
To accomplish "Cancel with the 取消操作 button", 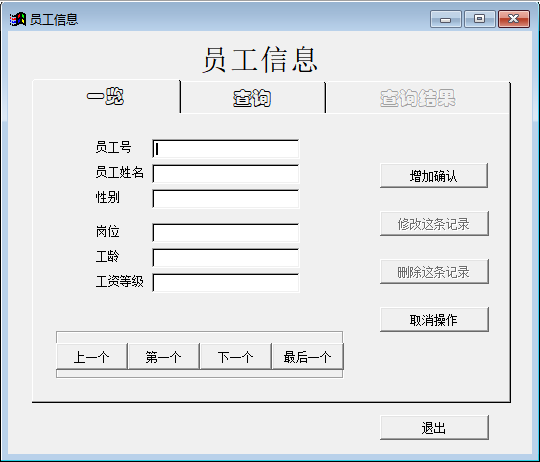I will pos(434,320).
